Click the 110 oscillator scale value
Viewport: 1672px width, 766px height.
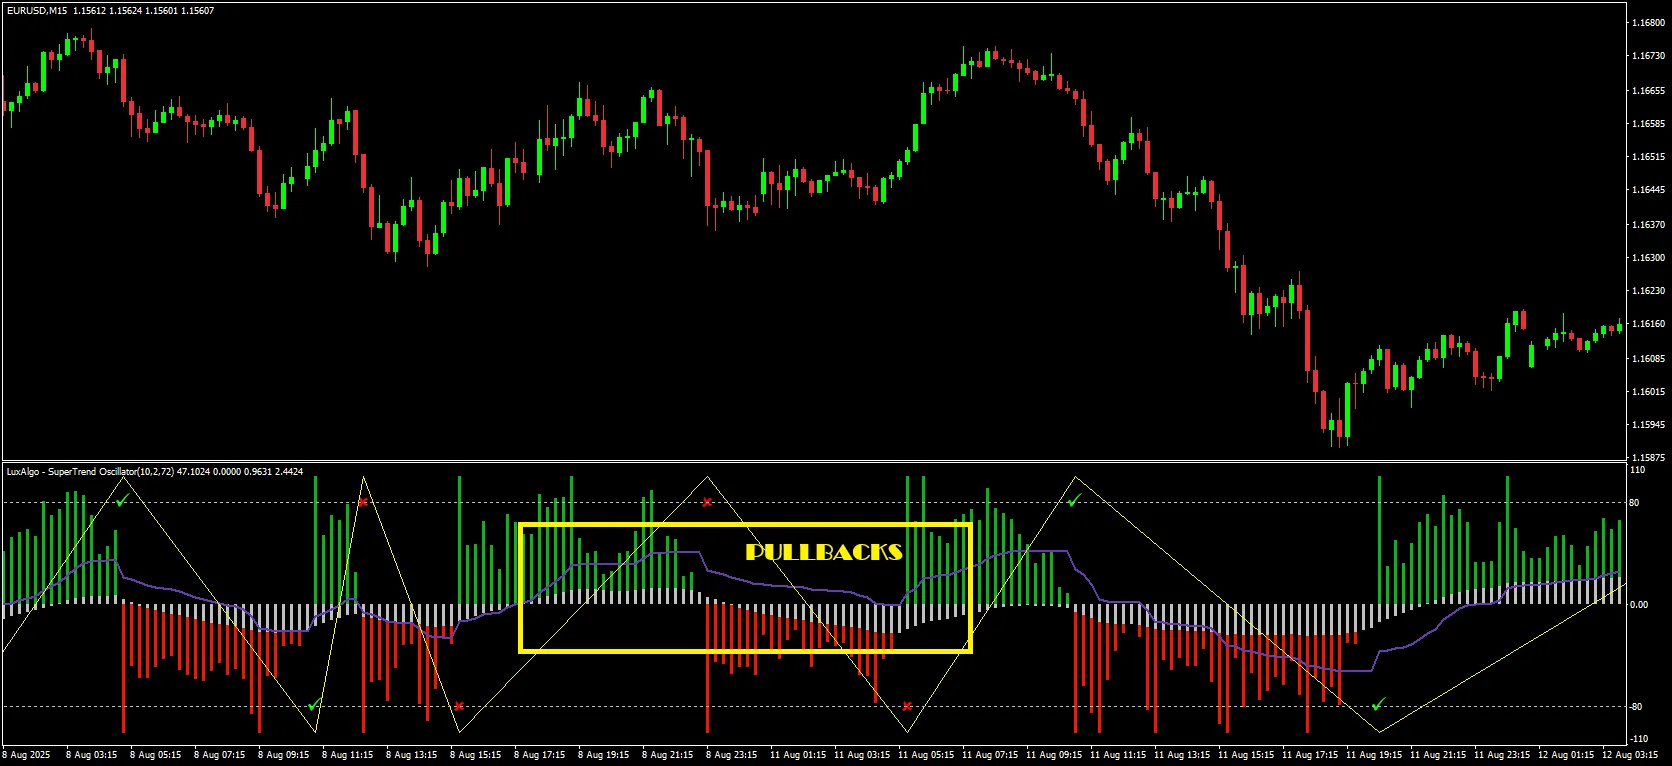click(x=1637, y=470)
